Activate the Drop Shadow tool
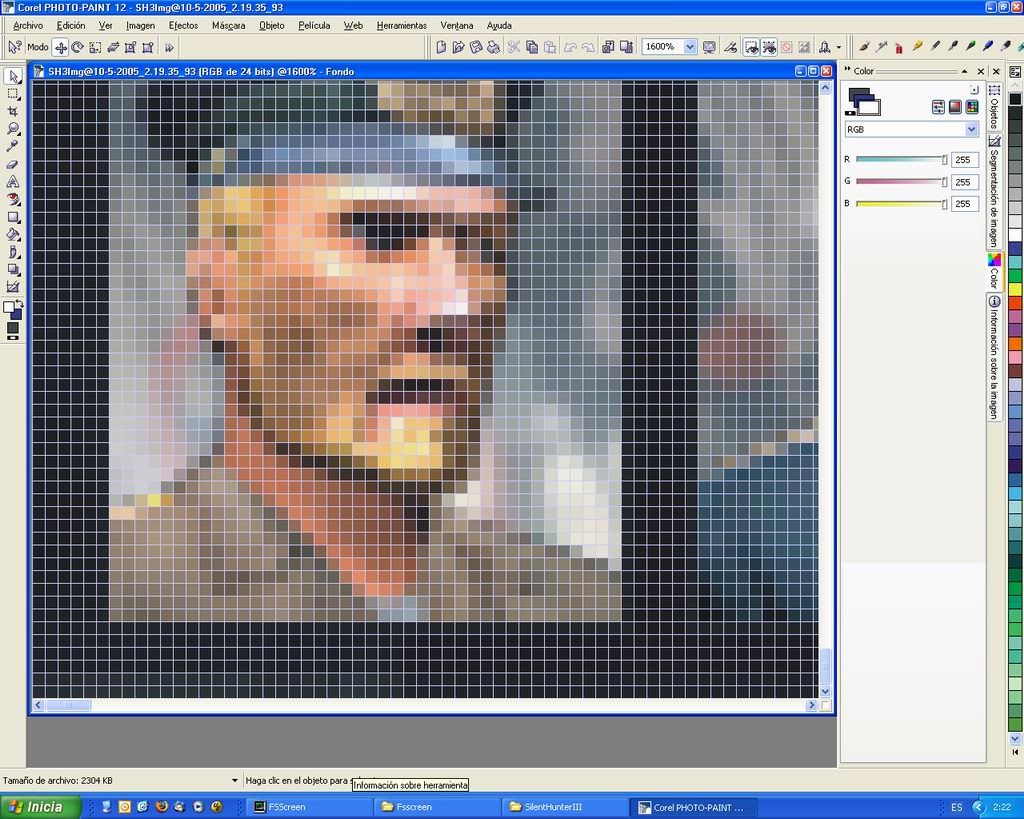1024x819 pixels. 13,270
